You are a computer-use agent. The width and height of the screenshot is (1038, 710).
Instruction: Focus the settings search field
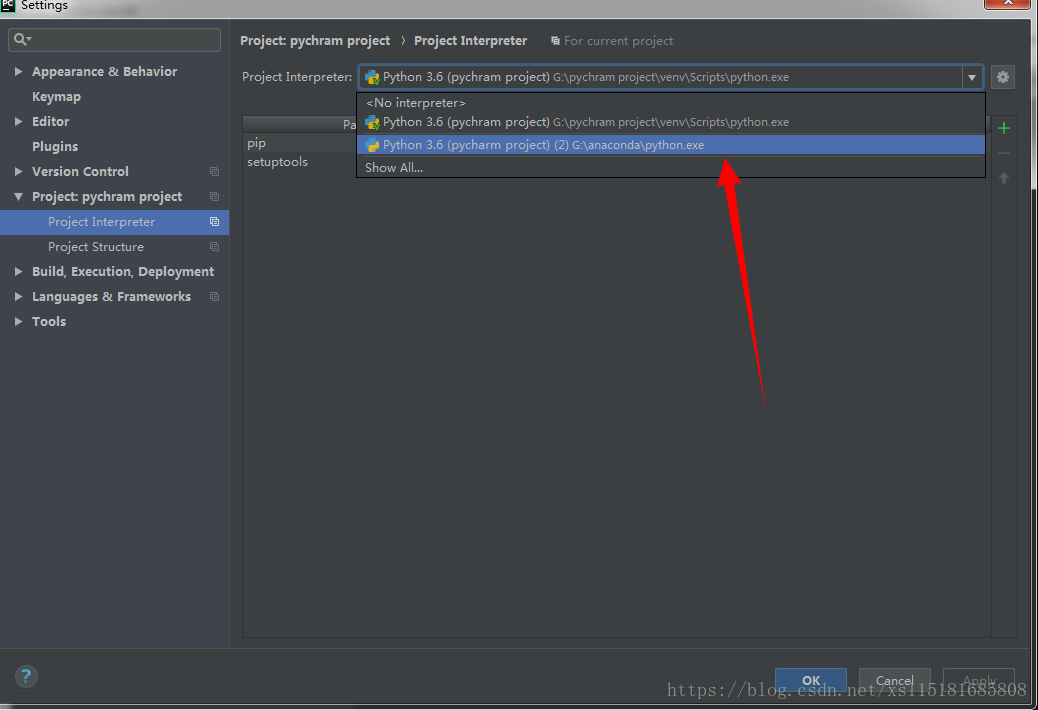coord(124,40)
